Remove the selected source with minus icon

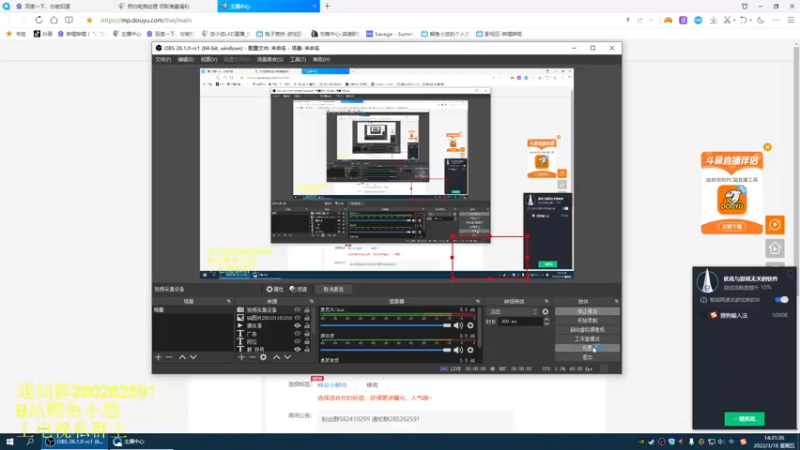pos(252,357)
